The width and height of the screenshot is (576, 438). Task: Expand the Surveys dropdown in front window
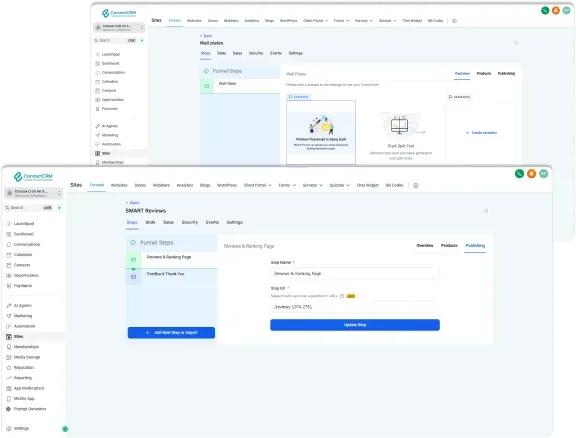coord(321,185)
